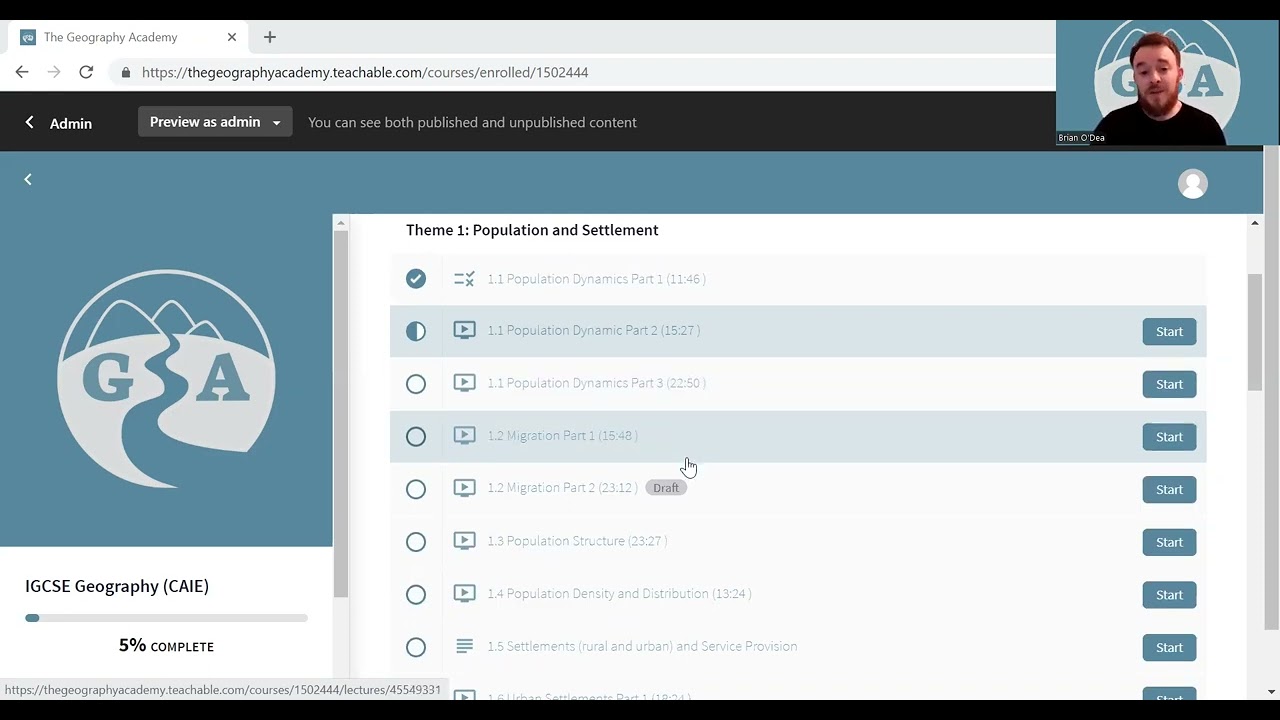Click the video icon for Population Dynamics Part 3

tap(464, 383)
